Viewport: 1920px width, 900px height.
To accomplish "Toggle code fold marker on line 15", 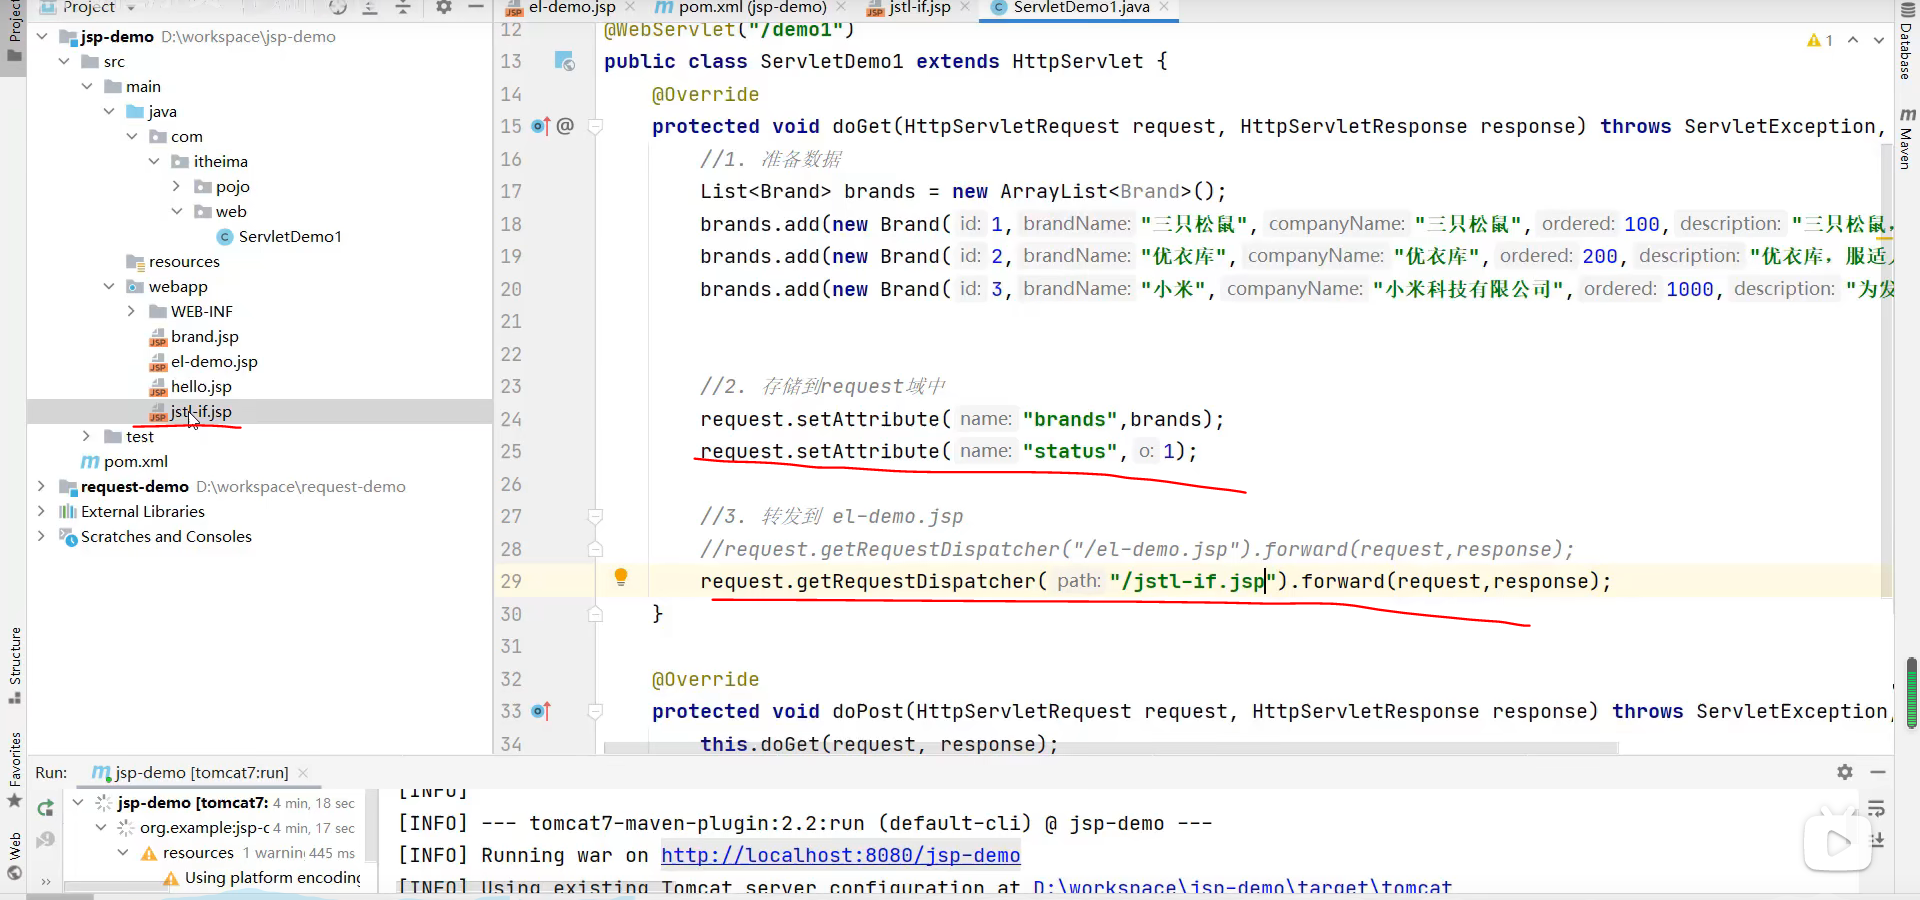I will (595, 126).
